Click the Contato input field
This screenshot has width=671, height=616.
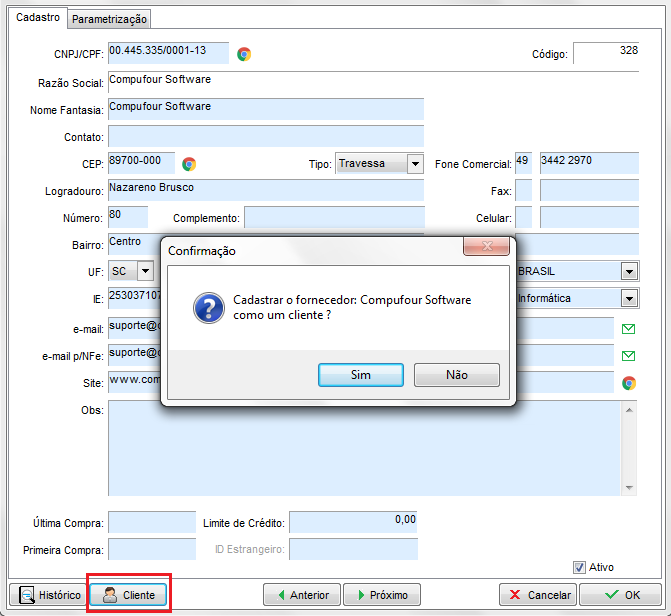pyautogui.click(x=265, y=136)
